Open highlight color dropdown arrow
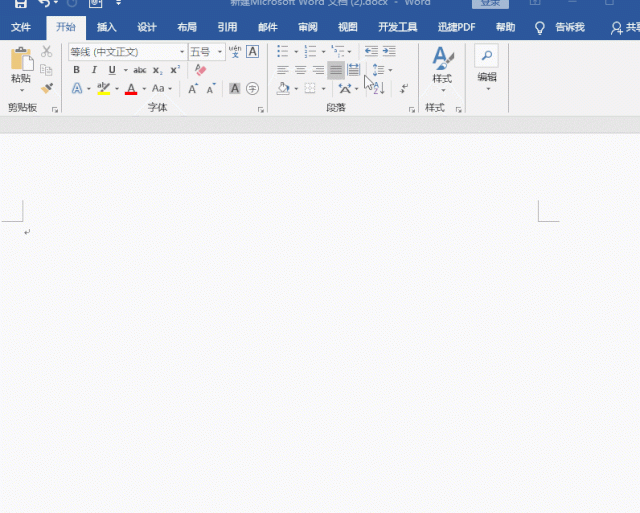The image size is (640, 513). (x=117, y=89)
